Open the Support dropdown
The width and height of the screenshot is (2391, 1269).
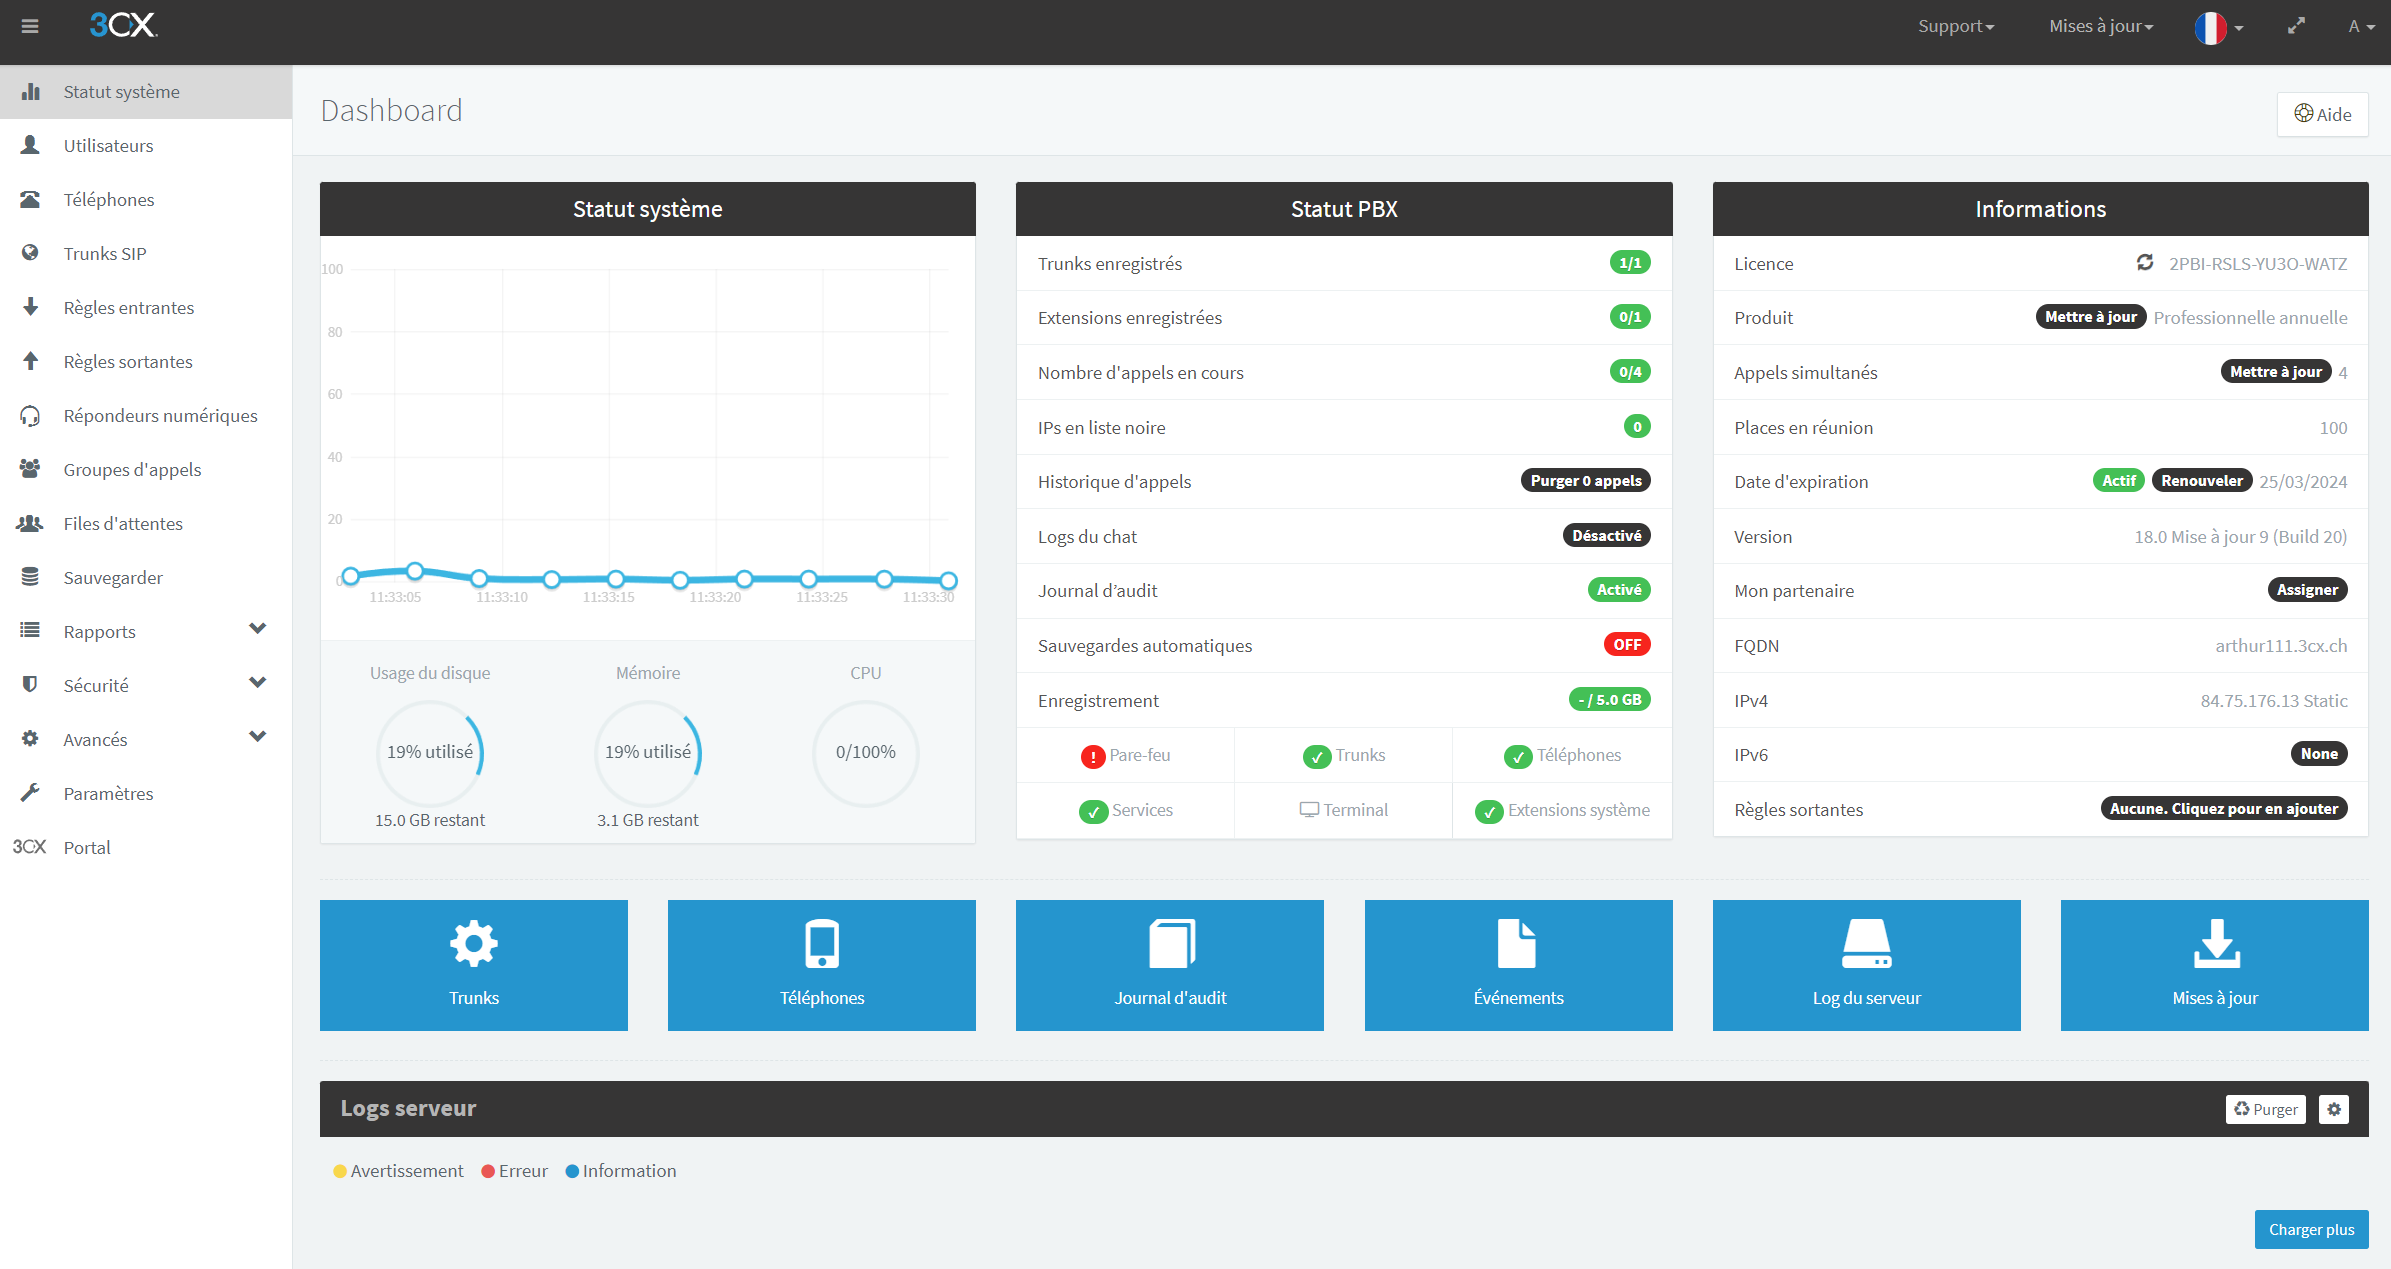pos(1956,26)
